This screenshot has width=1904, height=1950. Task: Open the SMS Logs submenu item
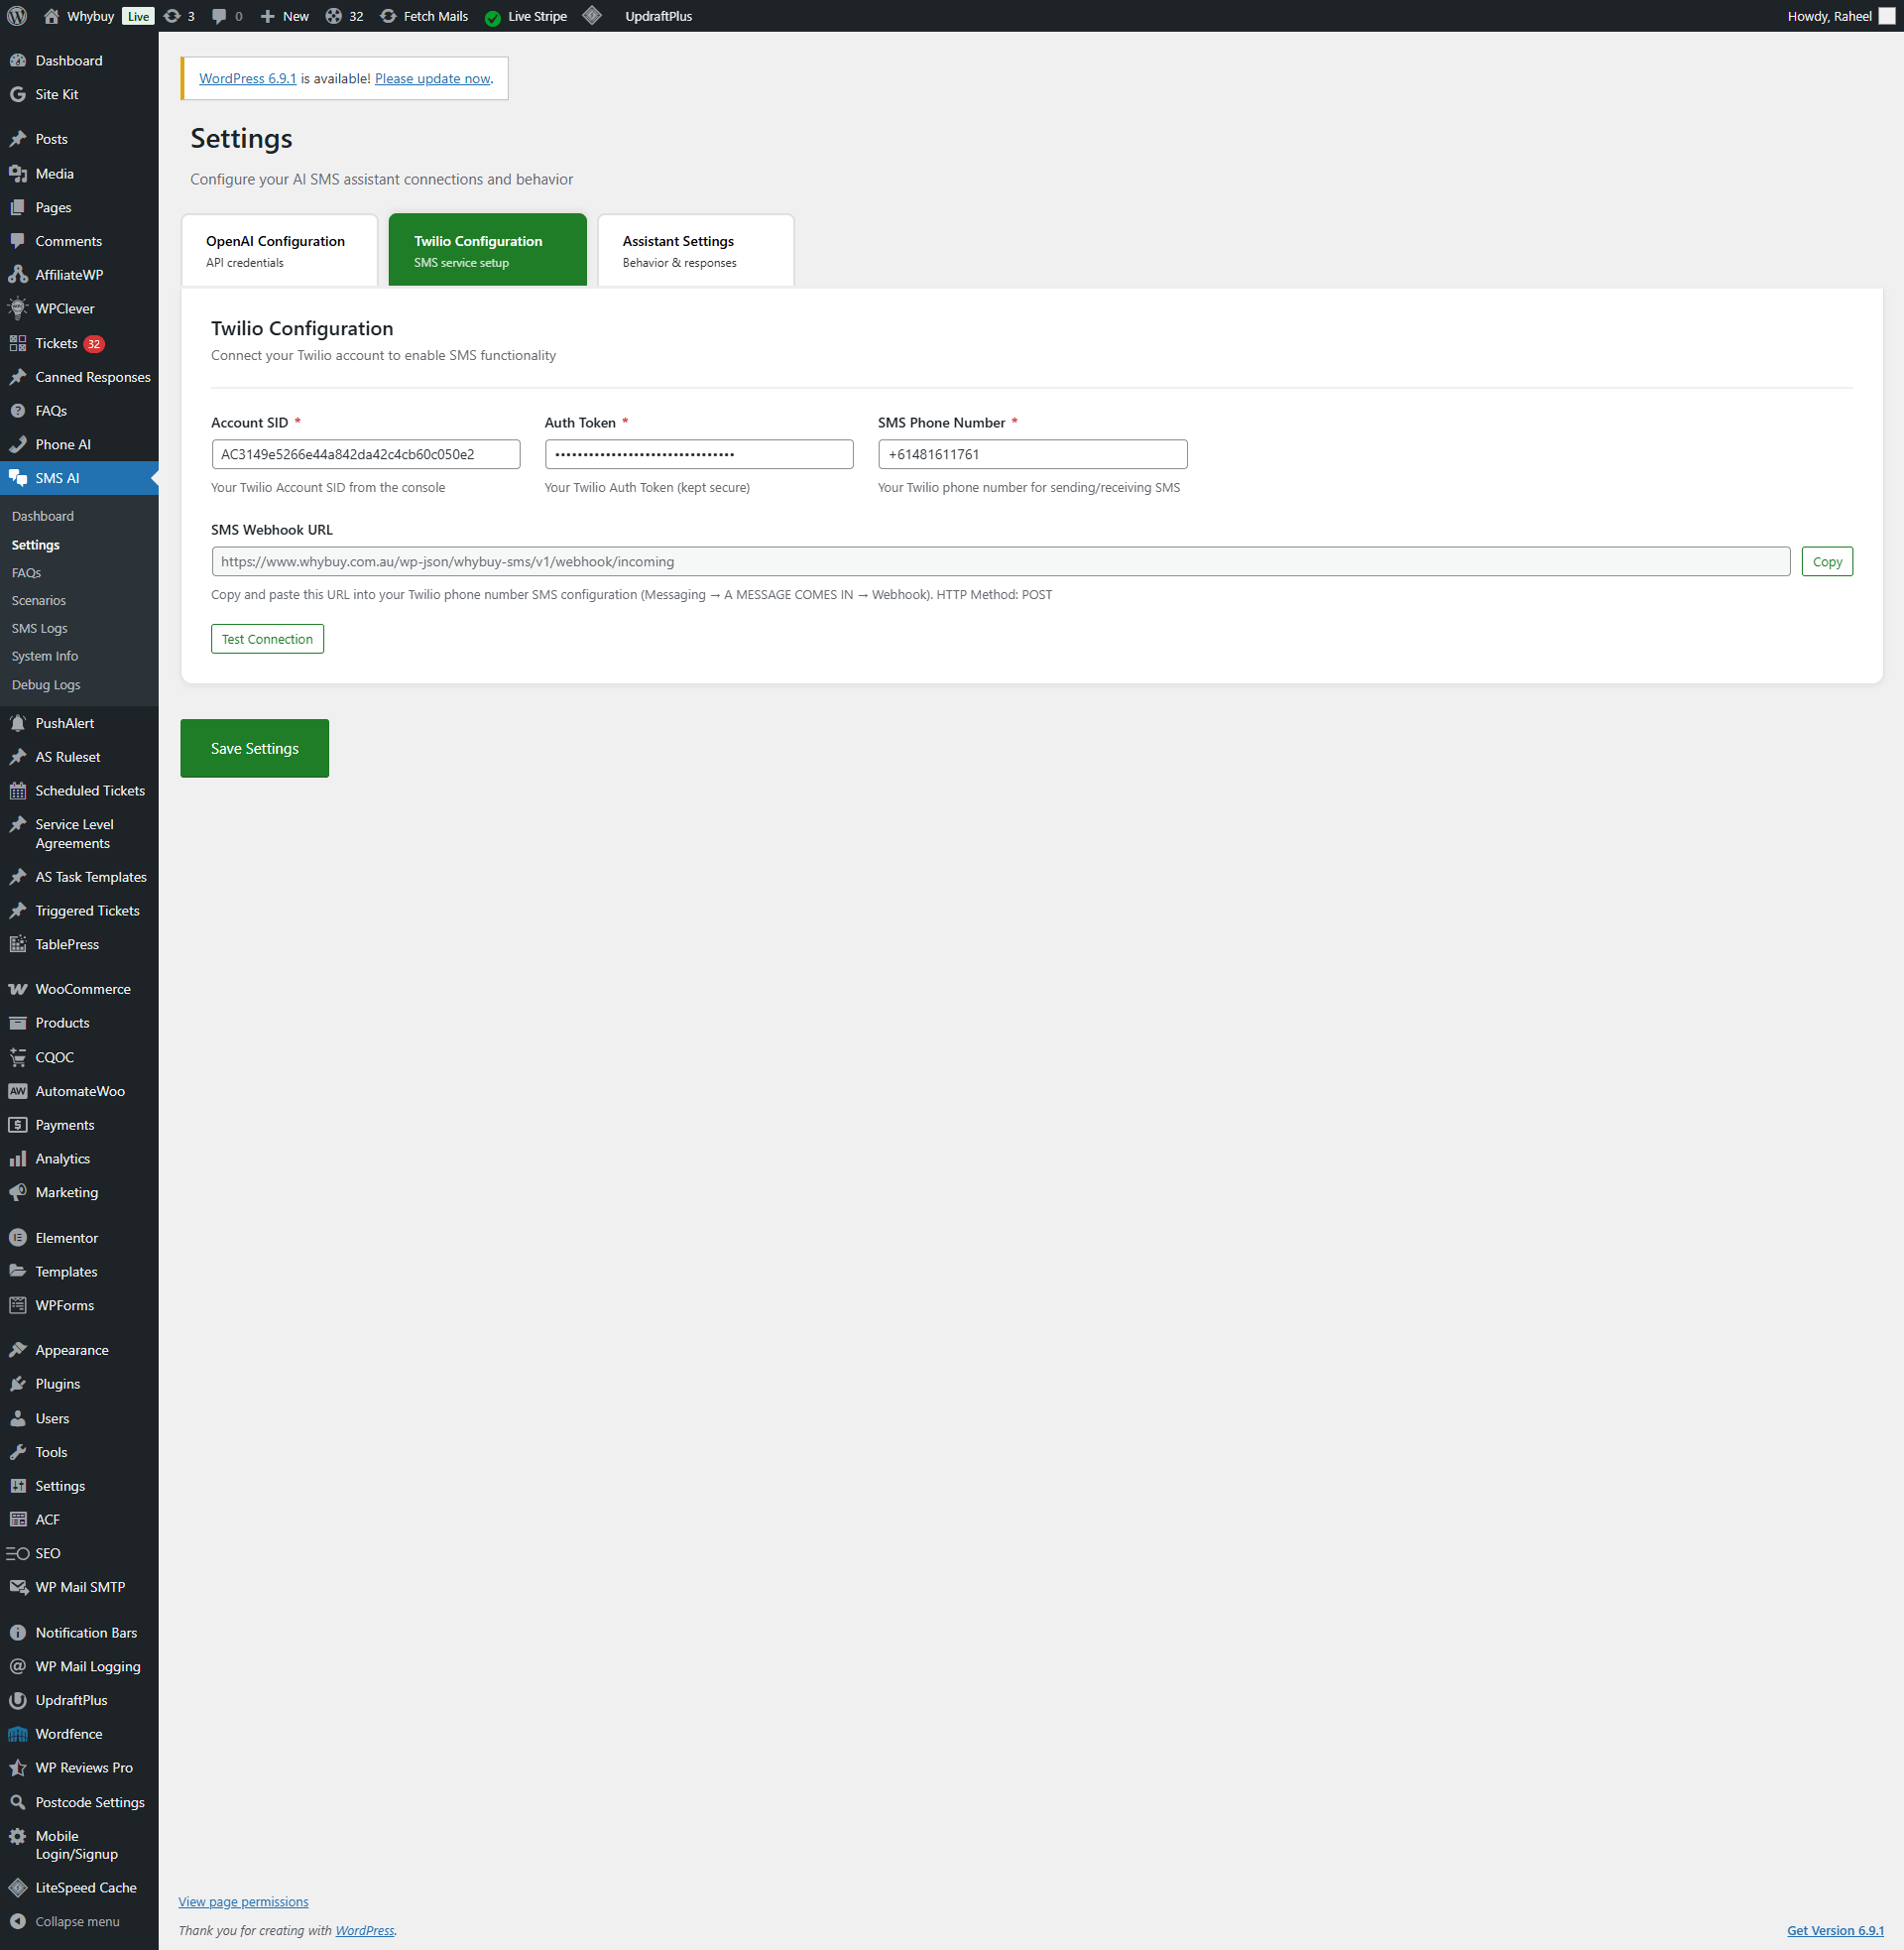pos(39,628)
